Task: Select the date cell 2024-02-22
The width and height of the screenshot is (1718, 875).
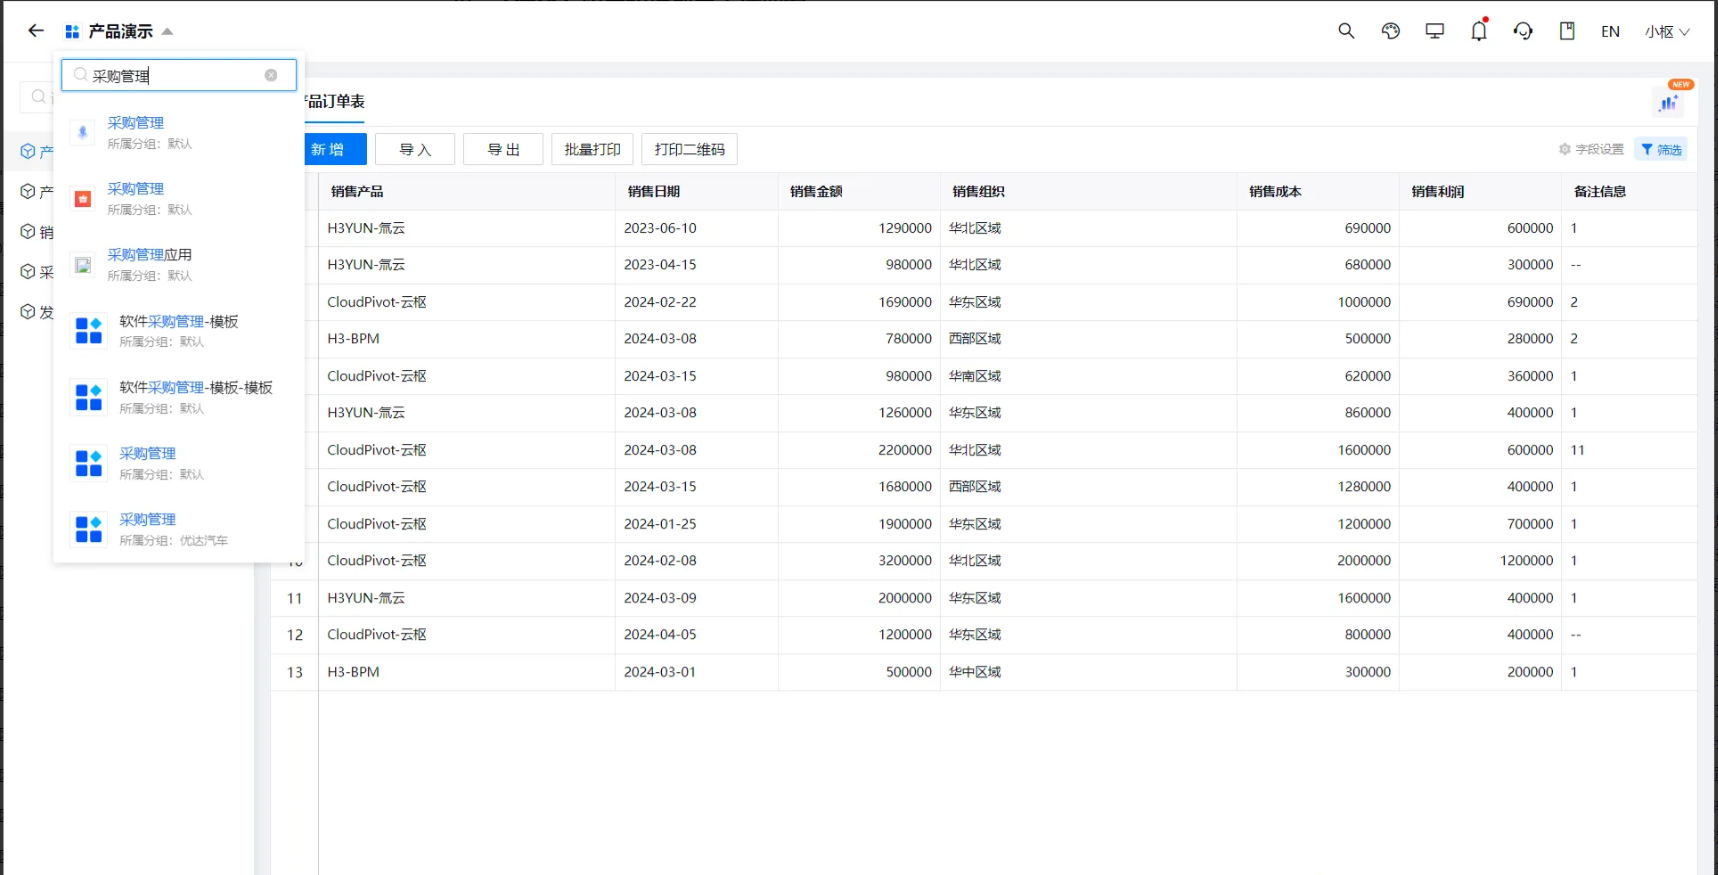Action: 696,302
